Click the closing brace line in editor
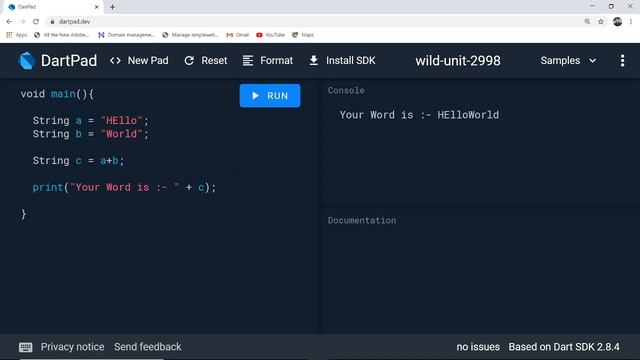640x360 pixels. coord(24,214)
